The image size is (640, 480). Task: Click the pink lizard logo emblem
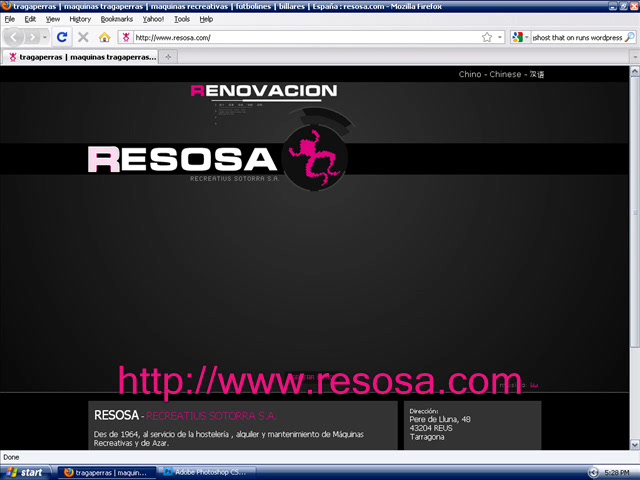coord(314,157)
